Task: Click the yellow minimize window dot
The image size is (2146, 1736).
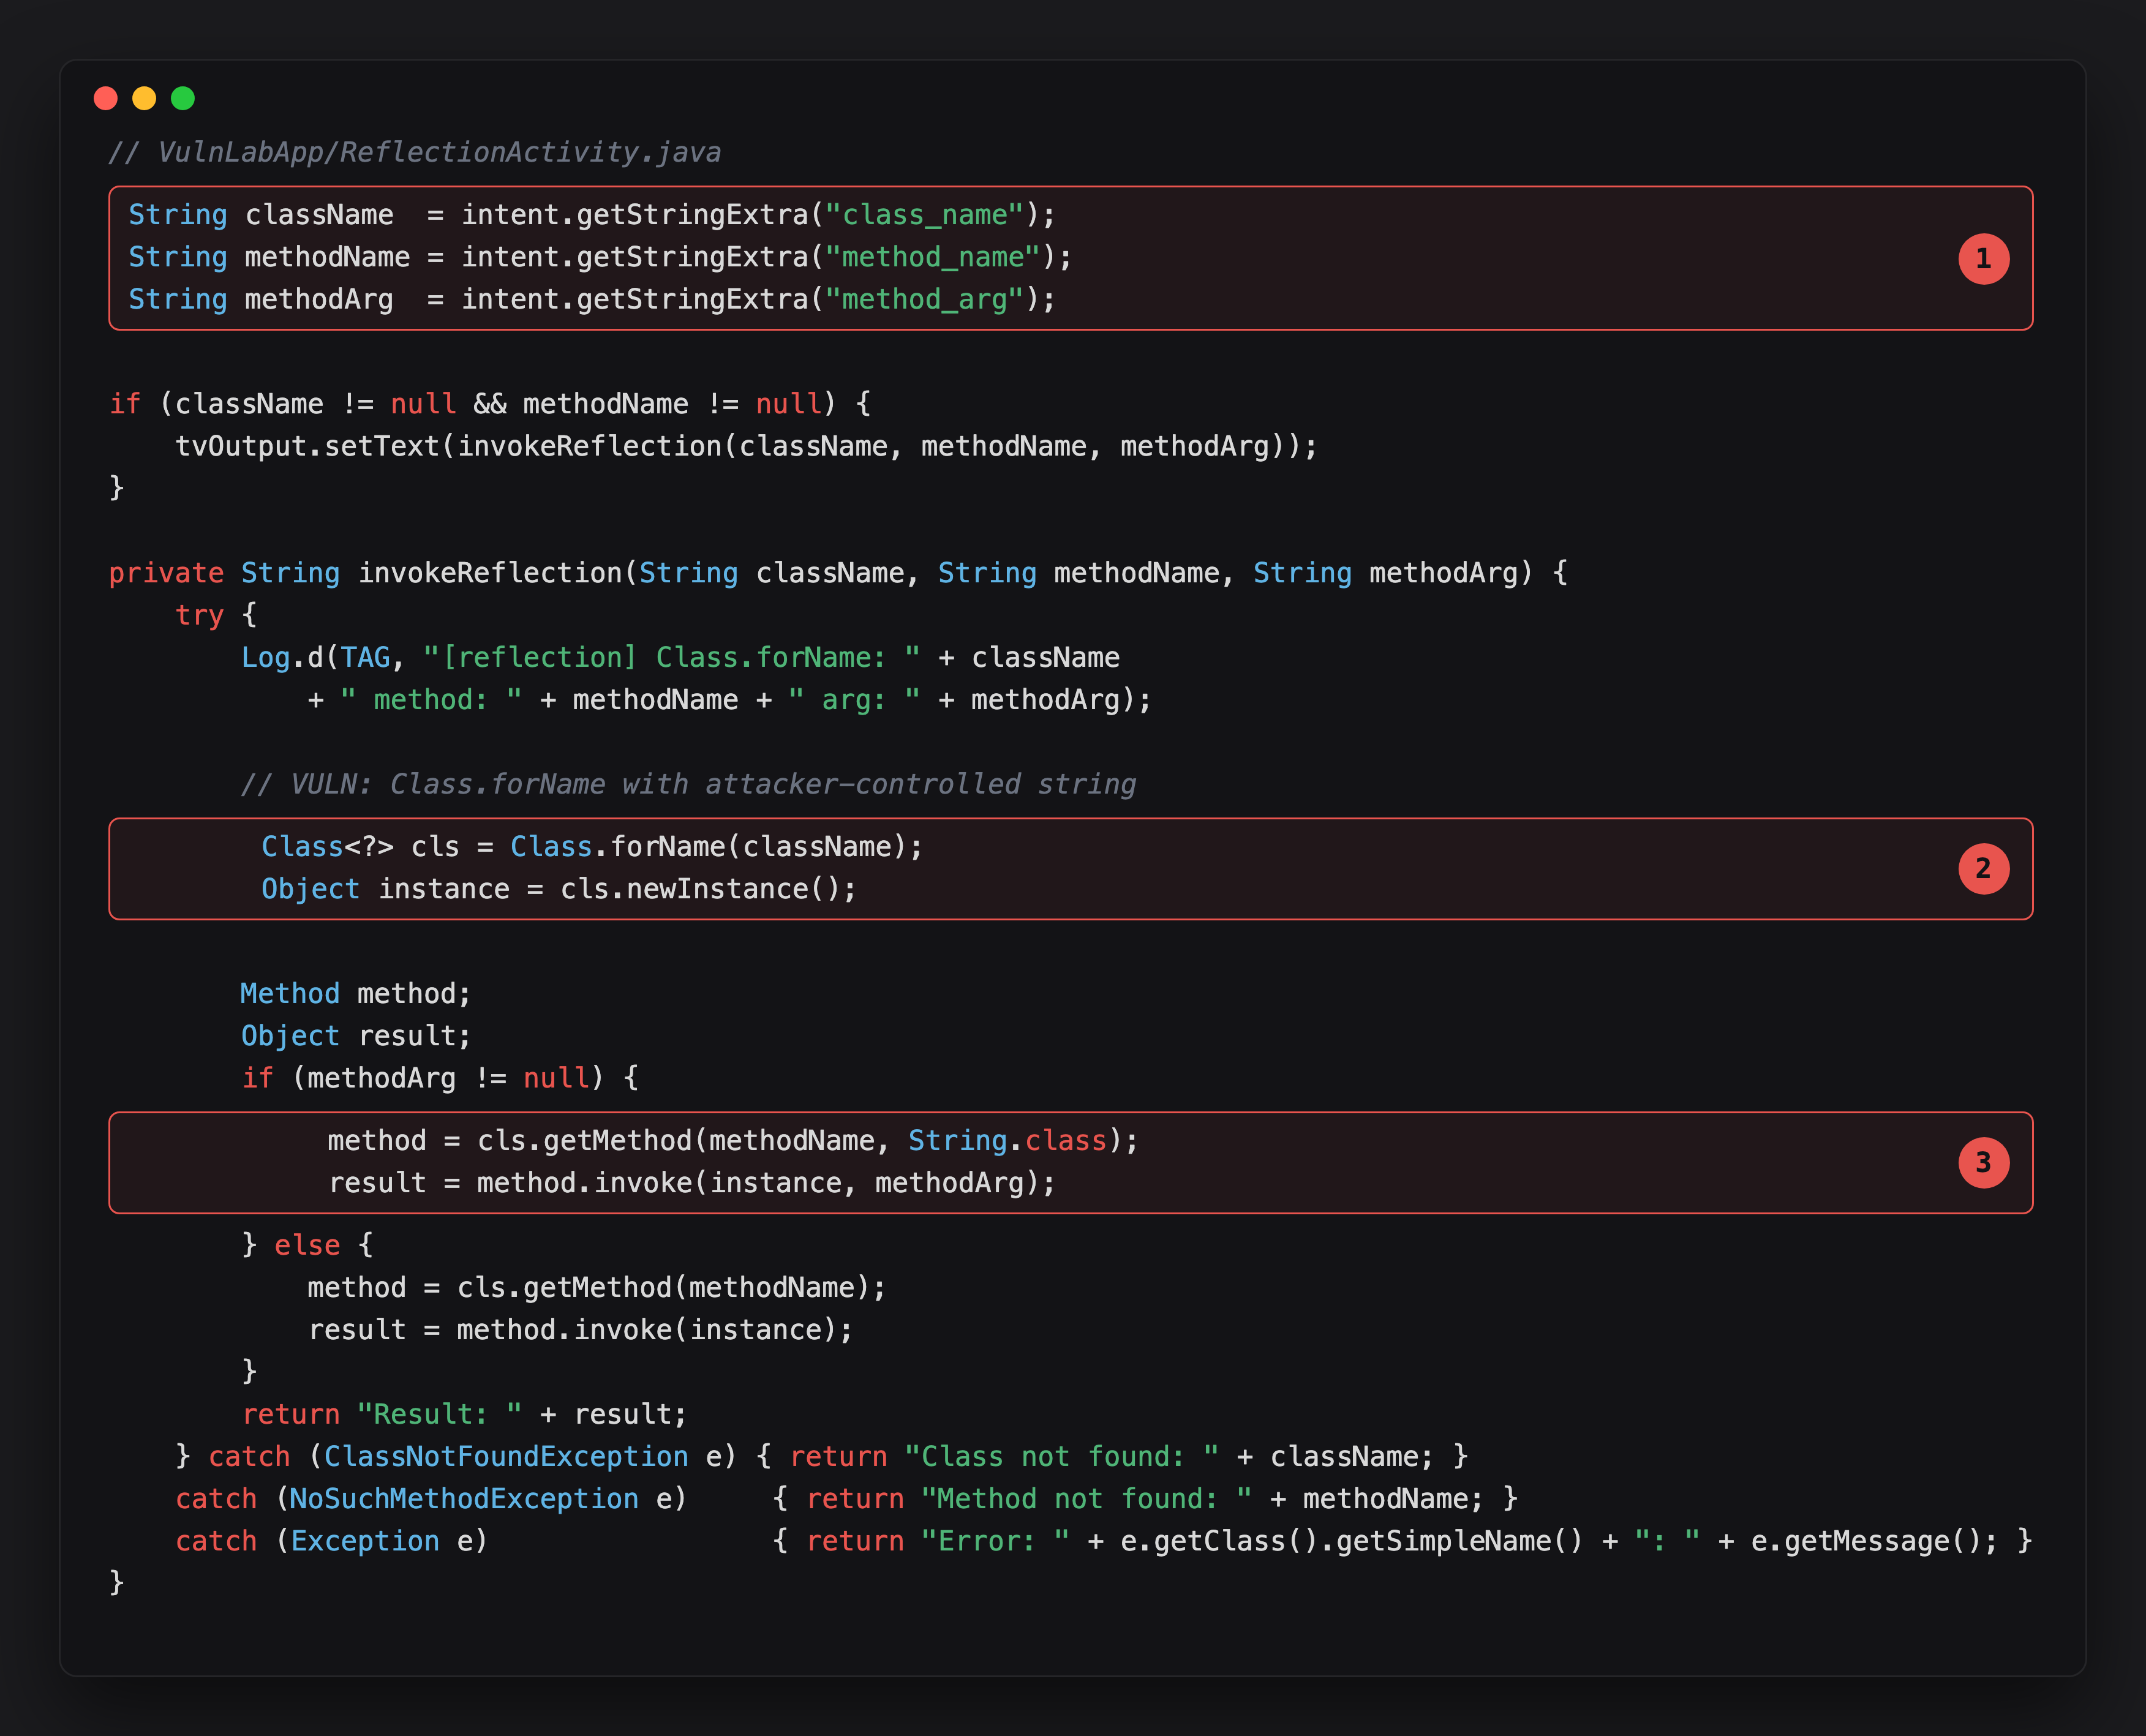Action: click(x=144, y=98)
